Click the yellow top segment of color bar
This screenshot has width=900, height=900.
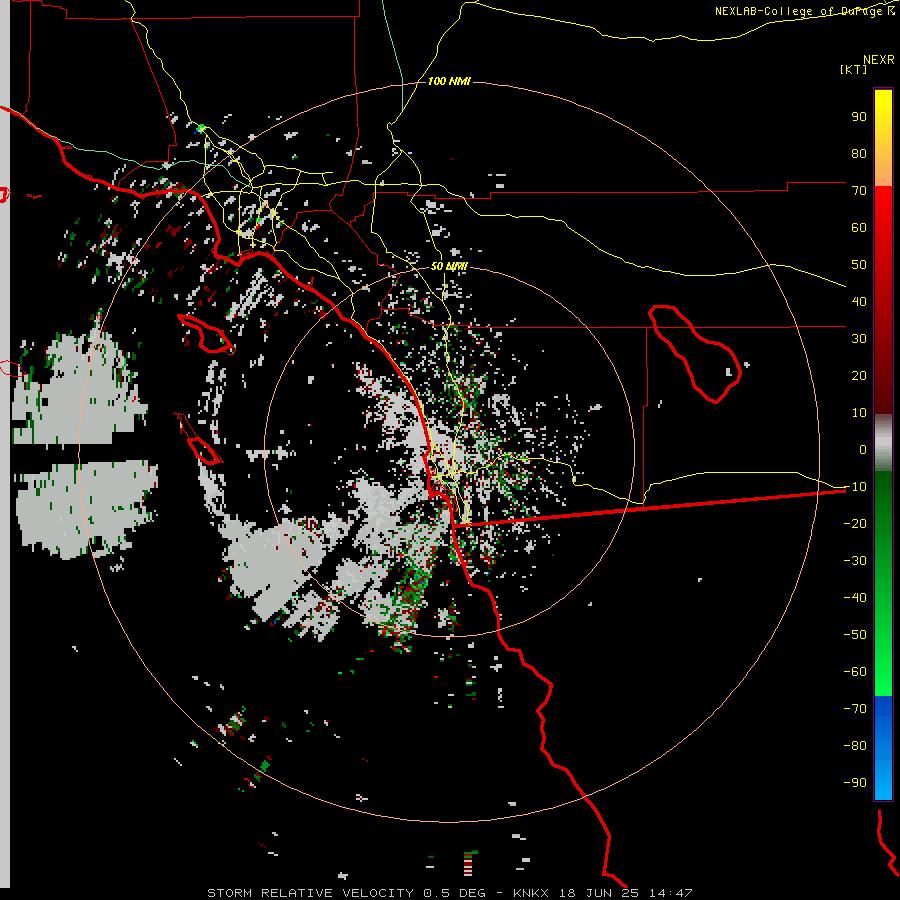tap(883, 138)
